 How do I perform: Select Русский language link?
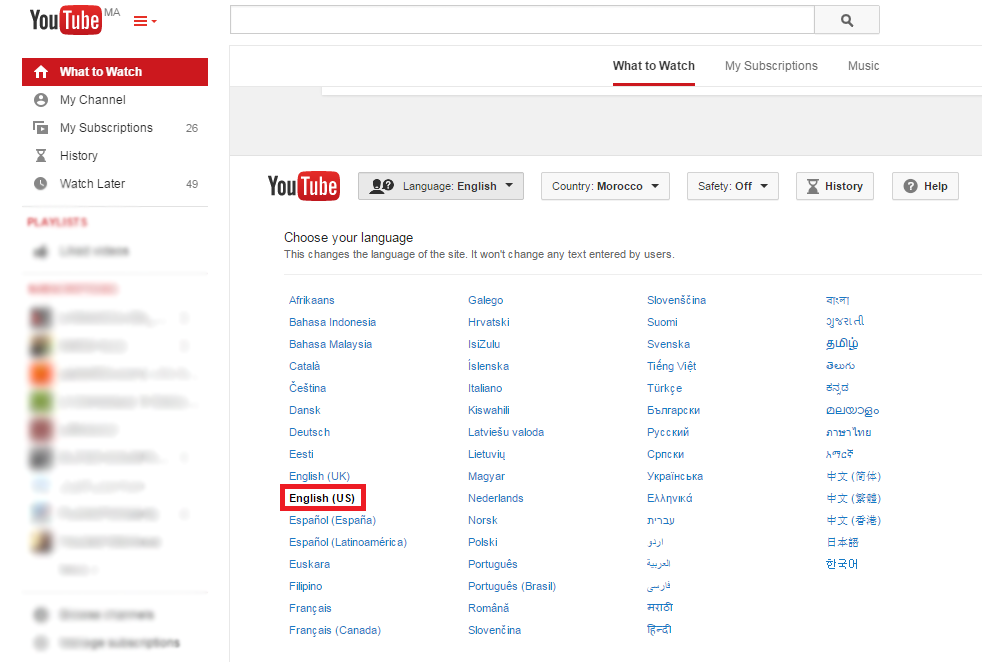pyautogui.click(x=668, y=432)
